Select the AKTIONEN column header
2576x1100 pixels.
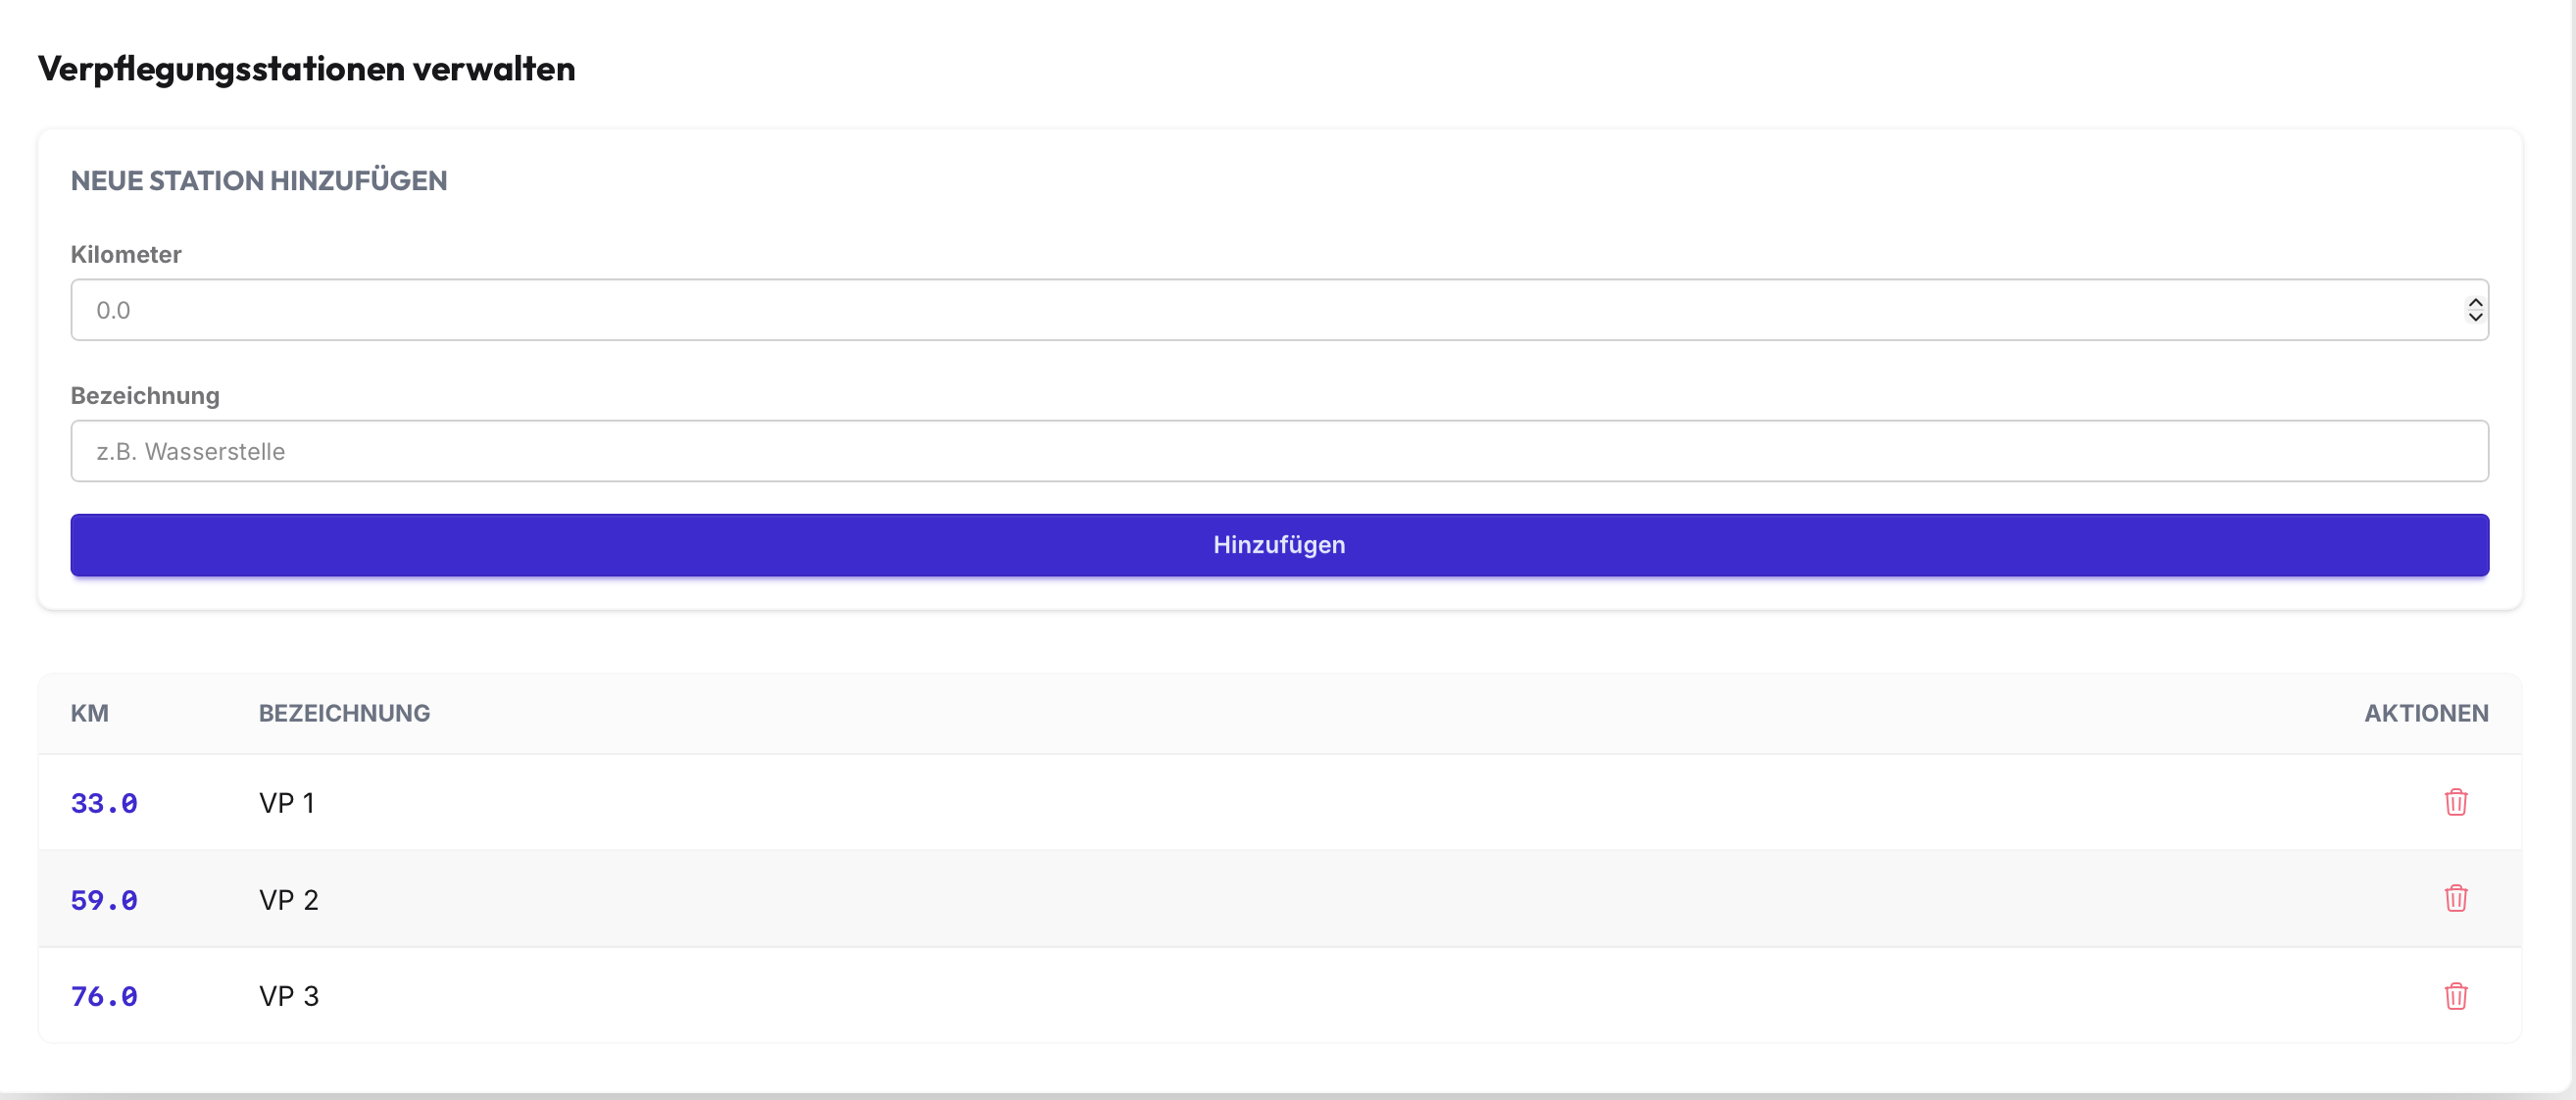pyautogui.click(x=2427, y=713)
